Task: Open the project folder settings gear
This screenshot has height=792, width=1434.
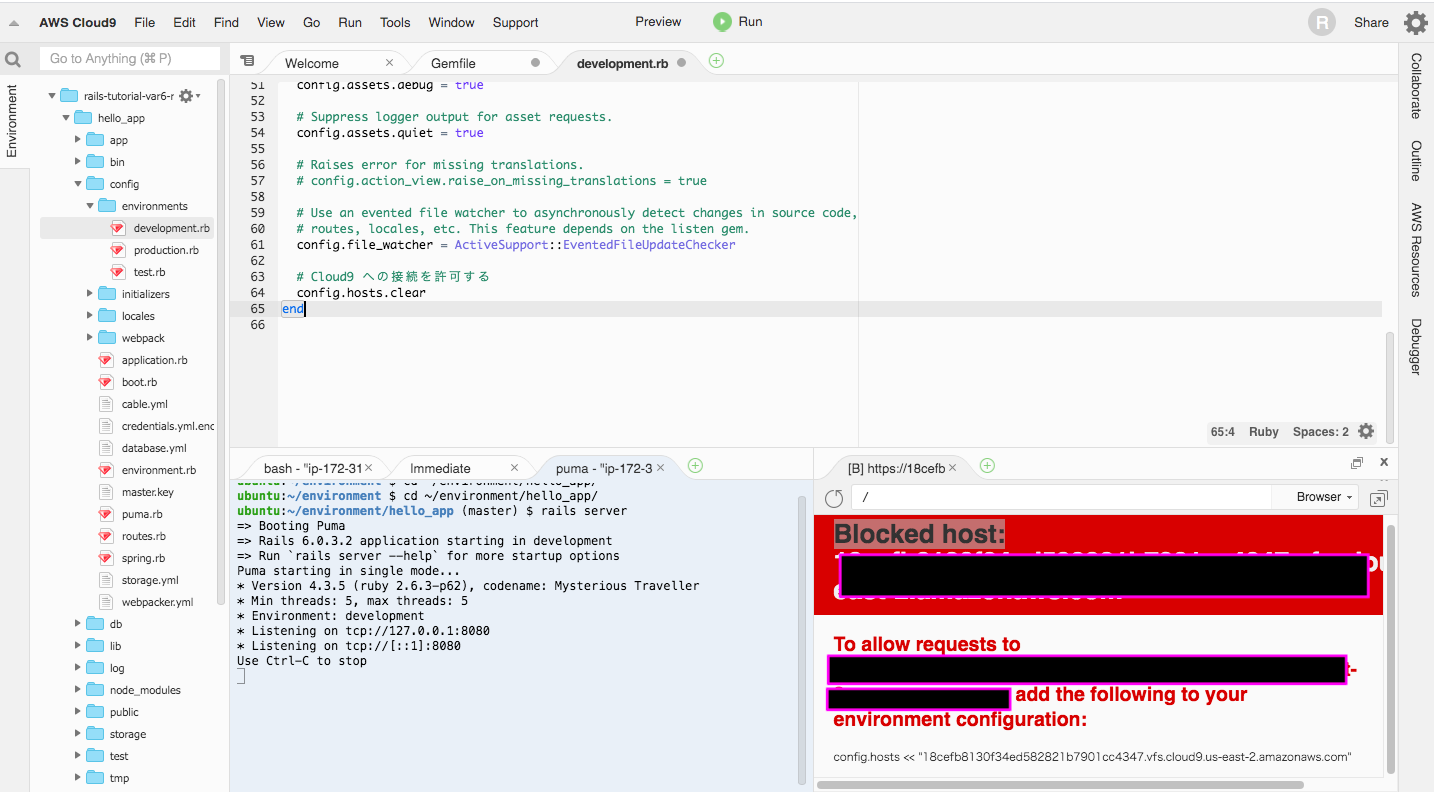Action: coord(186,96)
